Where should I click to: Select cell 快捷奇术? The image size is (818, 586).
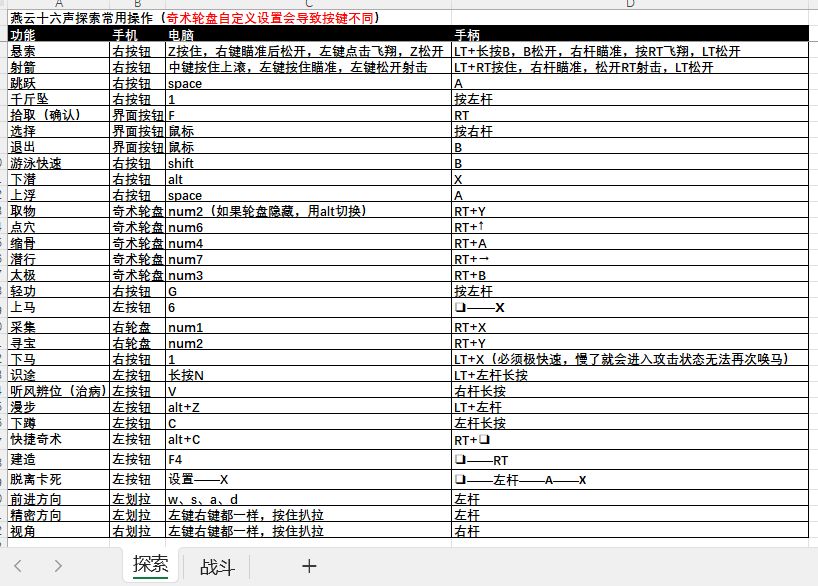(x=58, y=439)
